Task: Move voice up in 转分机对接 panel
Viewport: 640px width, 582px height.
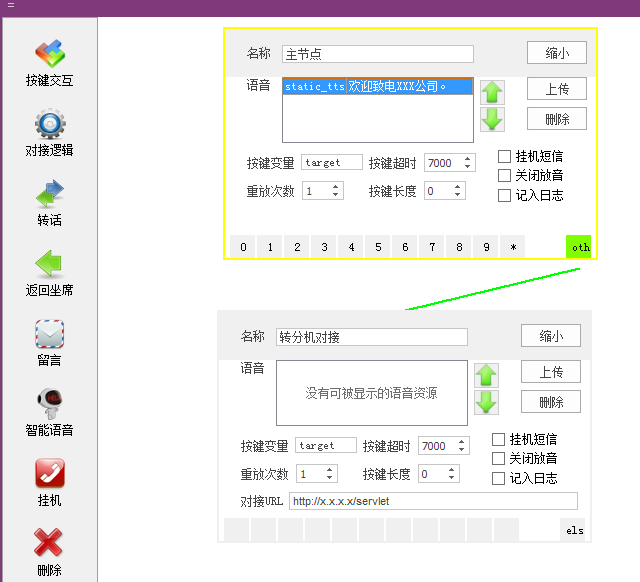Action: click(x=486, y=375)
